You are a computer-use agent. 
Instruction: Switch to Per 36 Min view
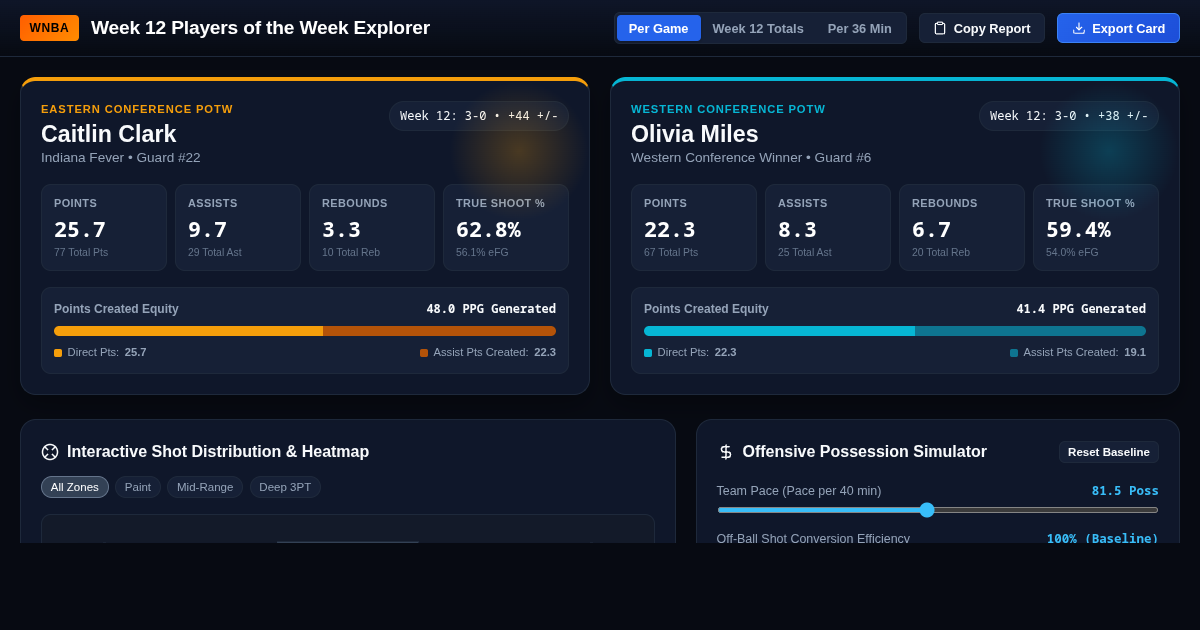(x=860, y=28)
